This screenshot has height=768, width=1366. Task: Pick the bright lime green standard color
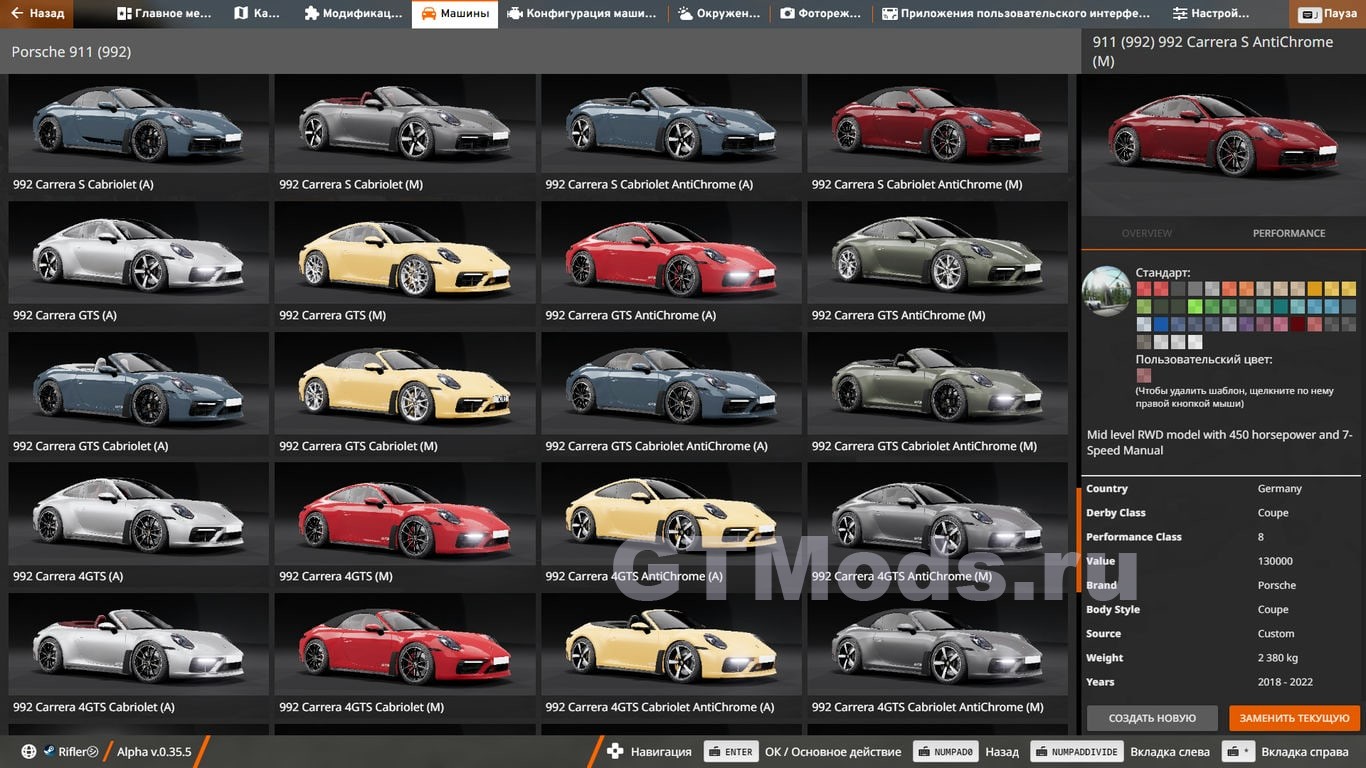pyautogui.click(x=1195, y=306)
